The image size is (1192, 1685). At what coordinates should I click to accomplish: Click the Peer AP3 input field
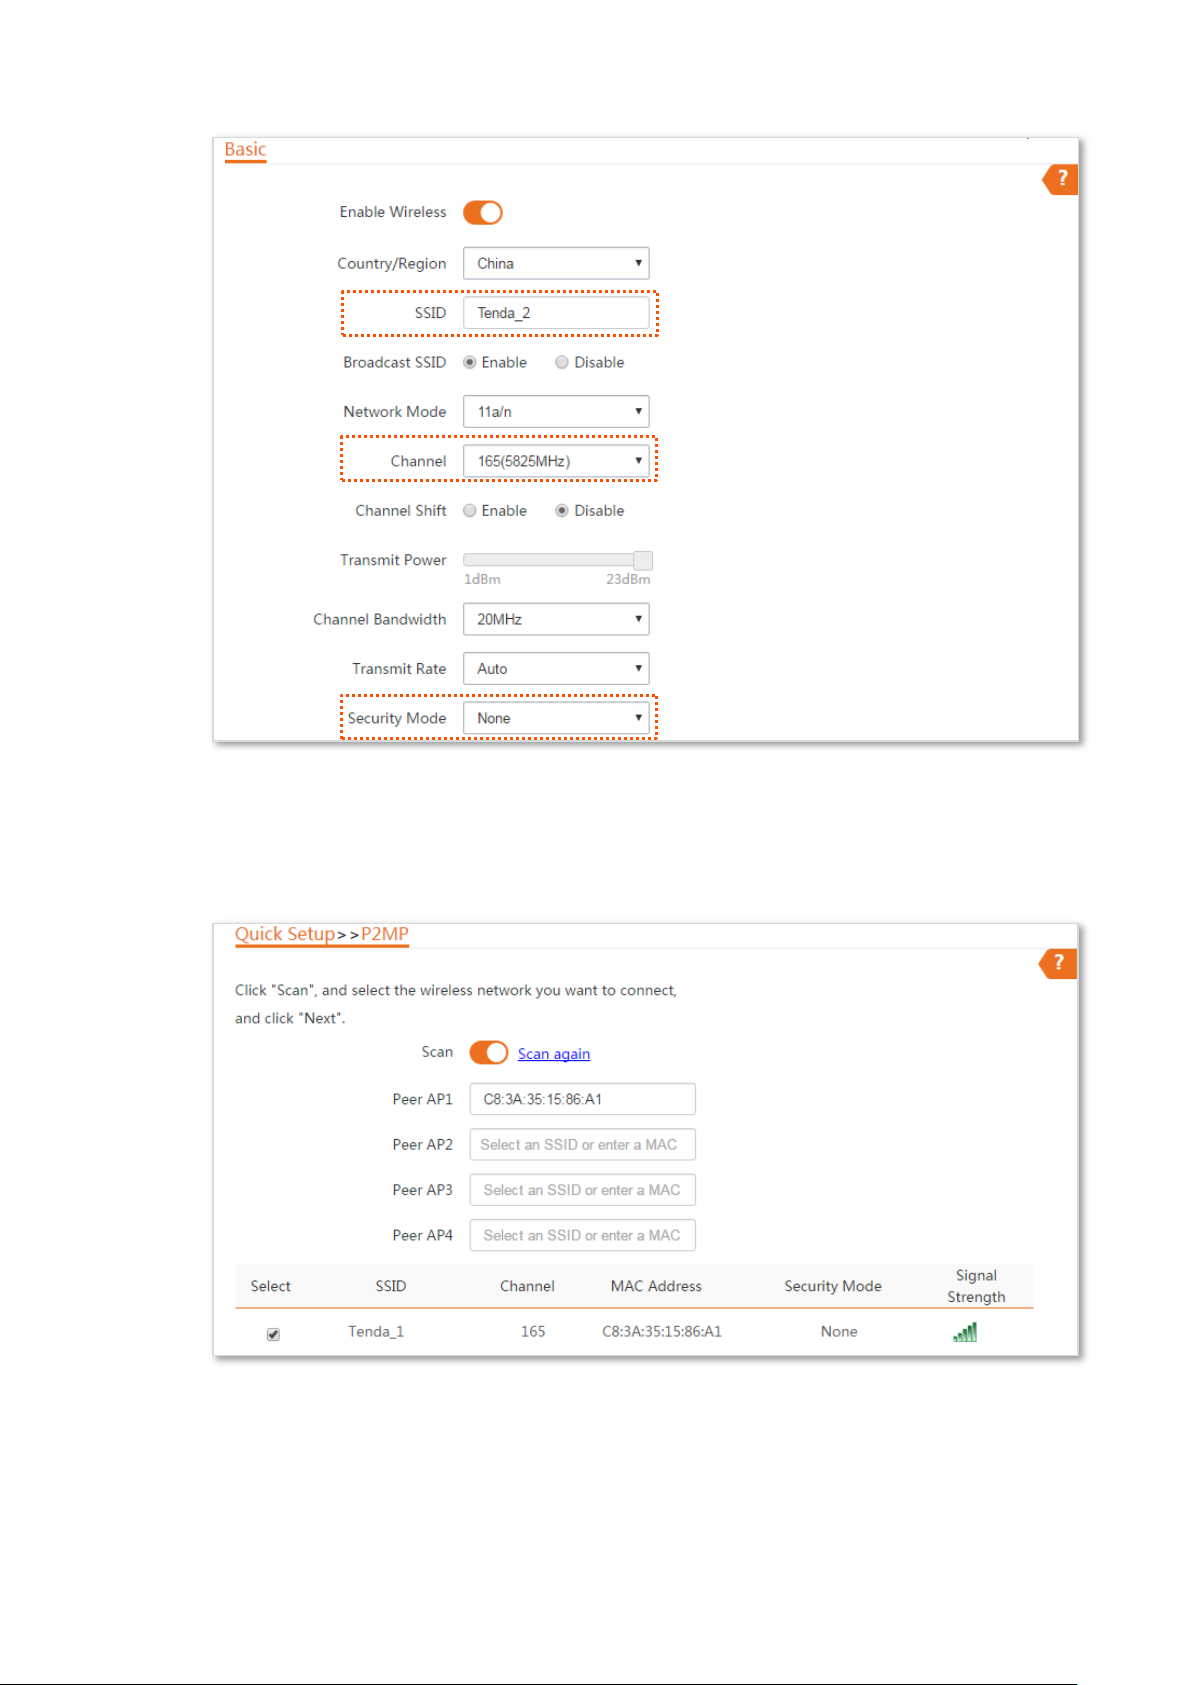[x=583, y=1190]
